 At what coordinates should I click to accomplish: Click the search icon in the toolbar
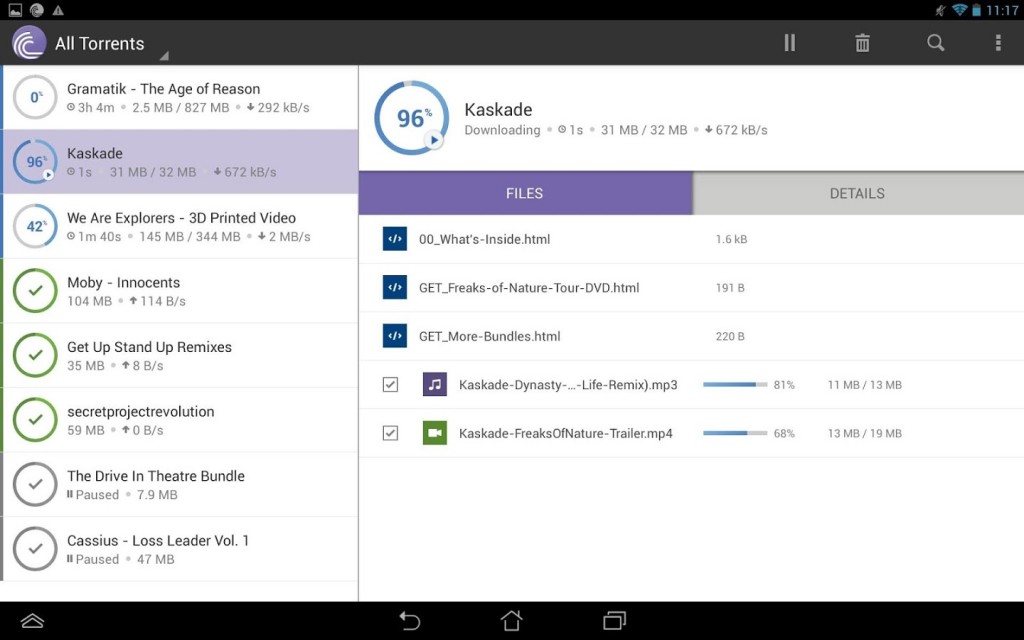coord(935,43)
